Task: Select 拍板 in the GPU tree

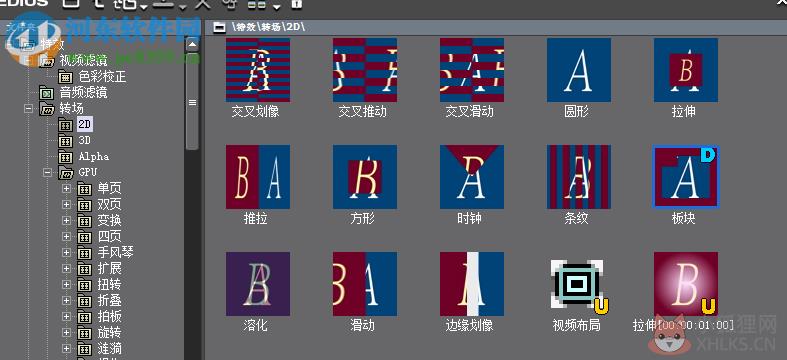Action: pos(109,316)
